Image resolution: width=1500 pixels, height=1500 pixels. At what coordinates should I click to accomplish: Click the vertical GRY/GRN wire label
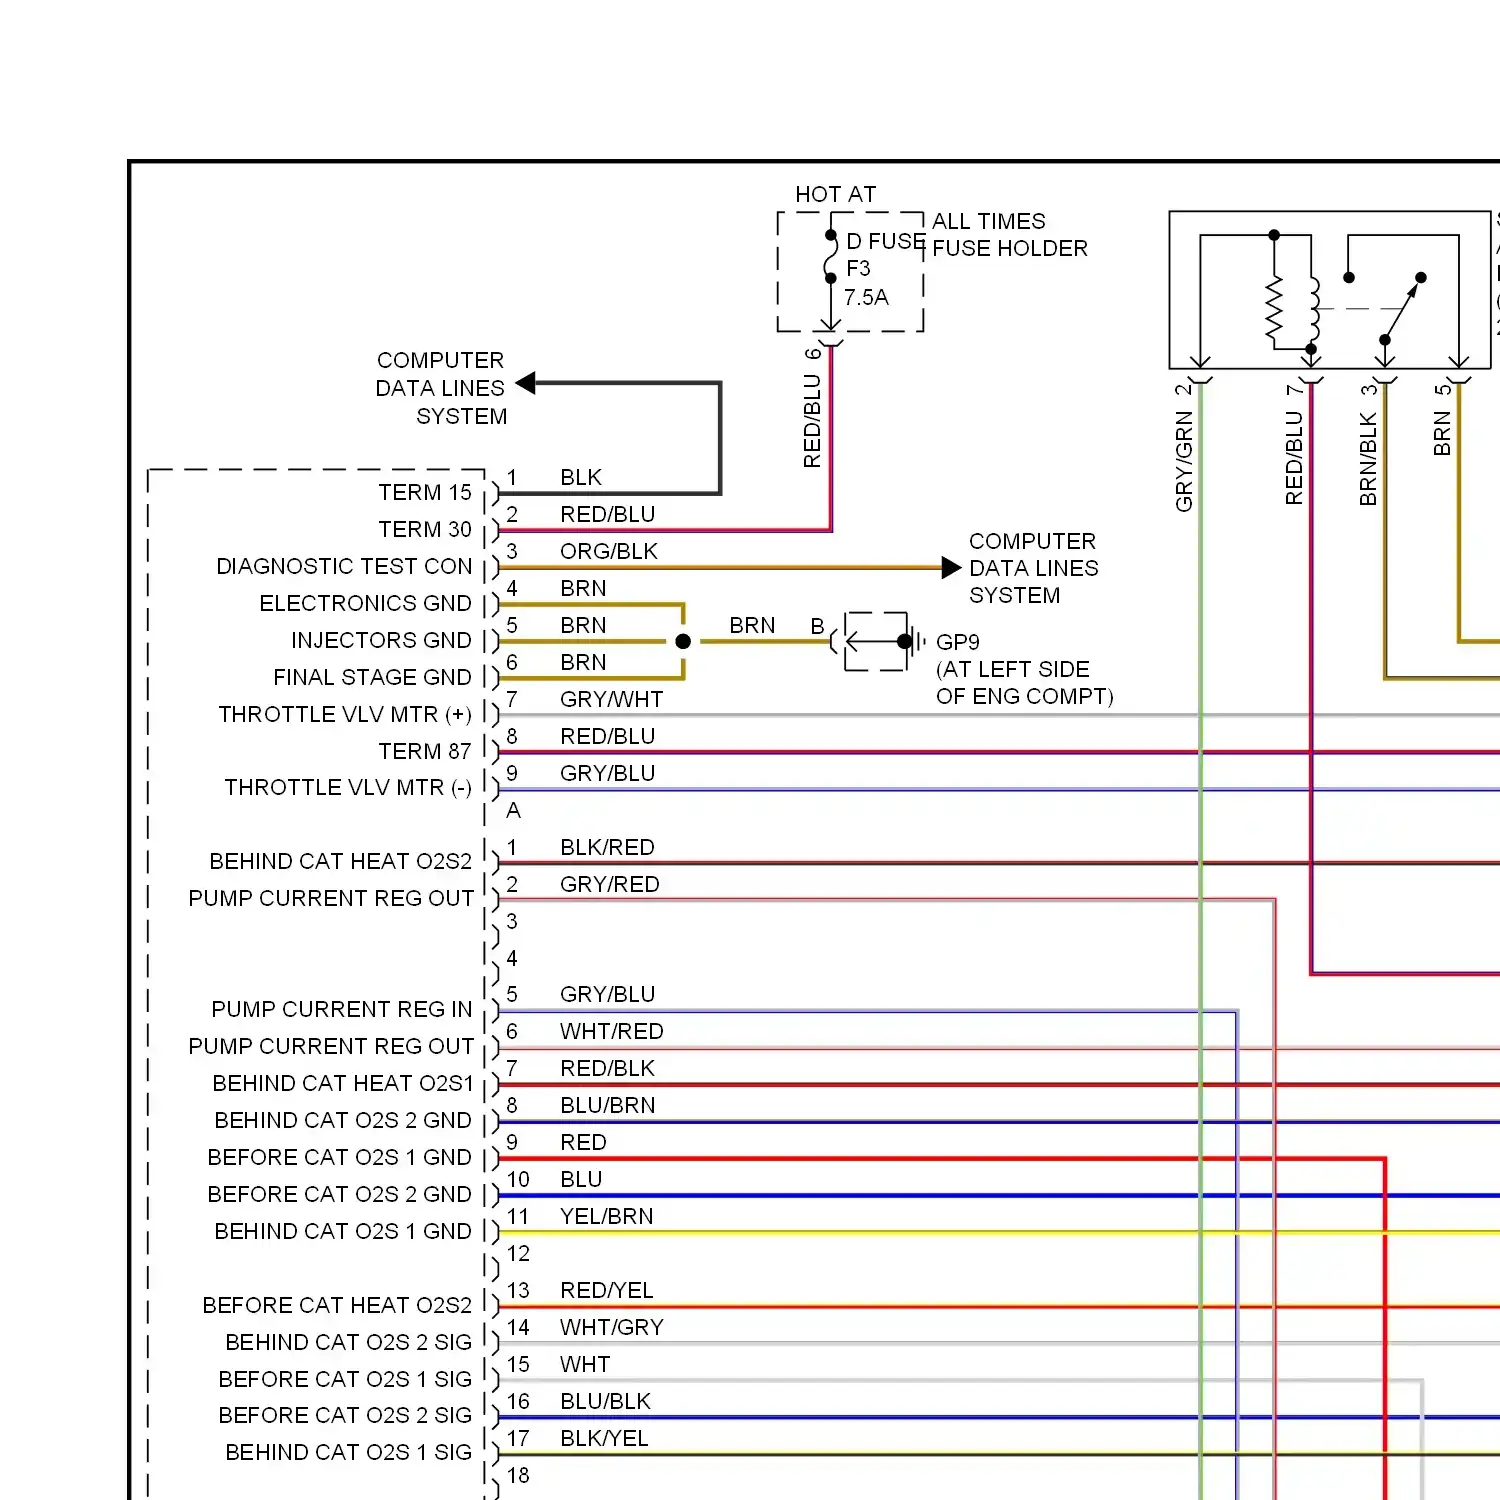(1184, 462)
